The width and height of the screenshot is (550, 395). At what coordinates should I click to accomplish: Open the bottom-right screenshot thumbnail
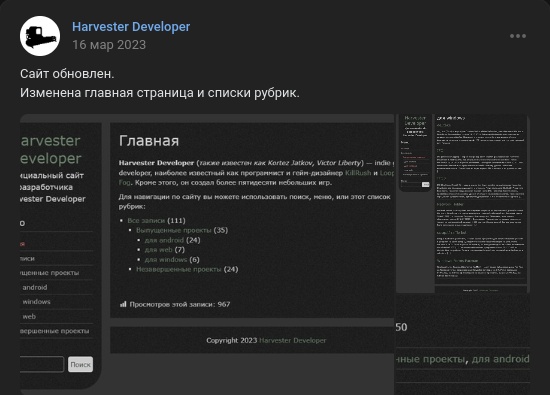pos(463,344)
